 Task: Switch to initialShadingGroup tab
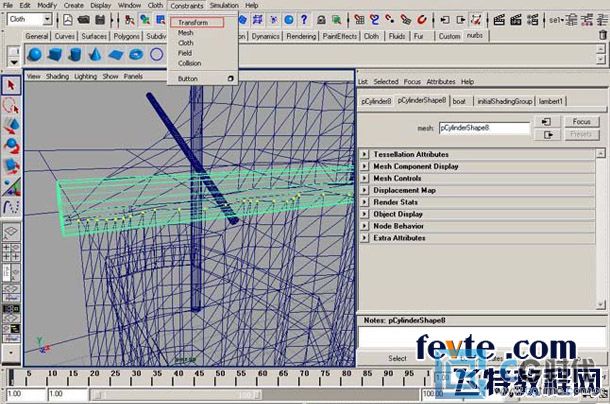coord(505,101)
